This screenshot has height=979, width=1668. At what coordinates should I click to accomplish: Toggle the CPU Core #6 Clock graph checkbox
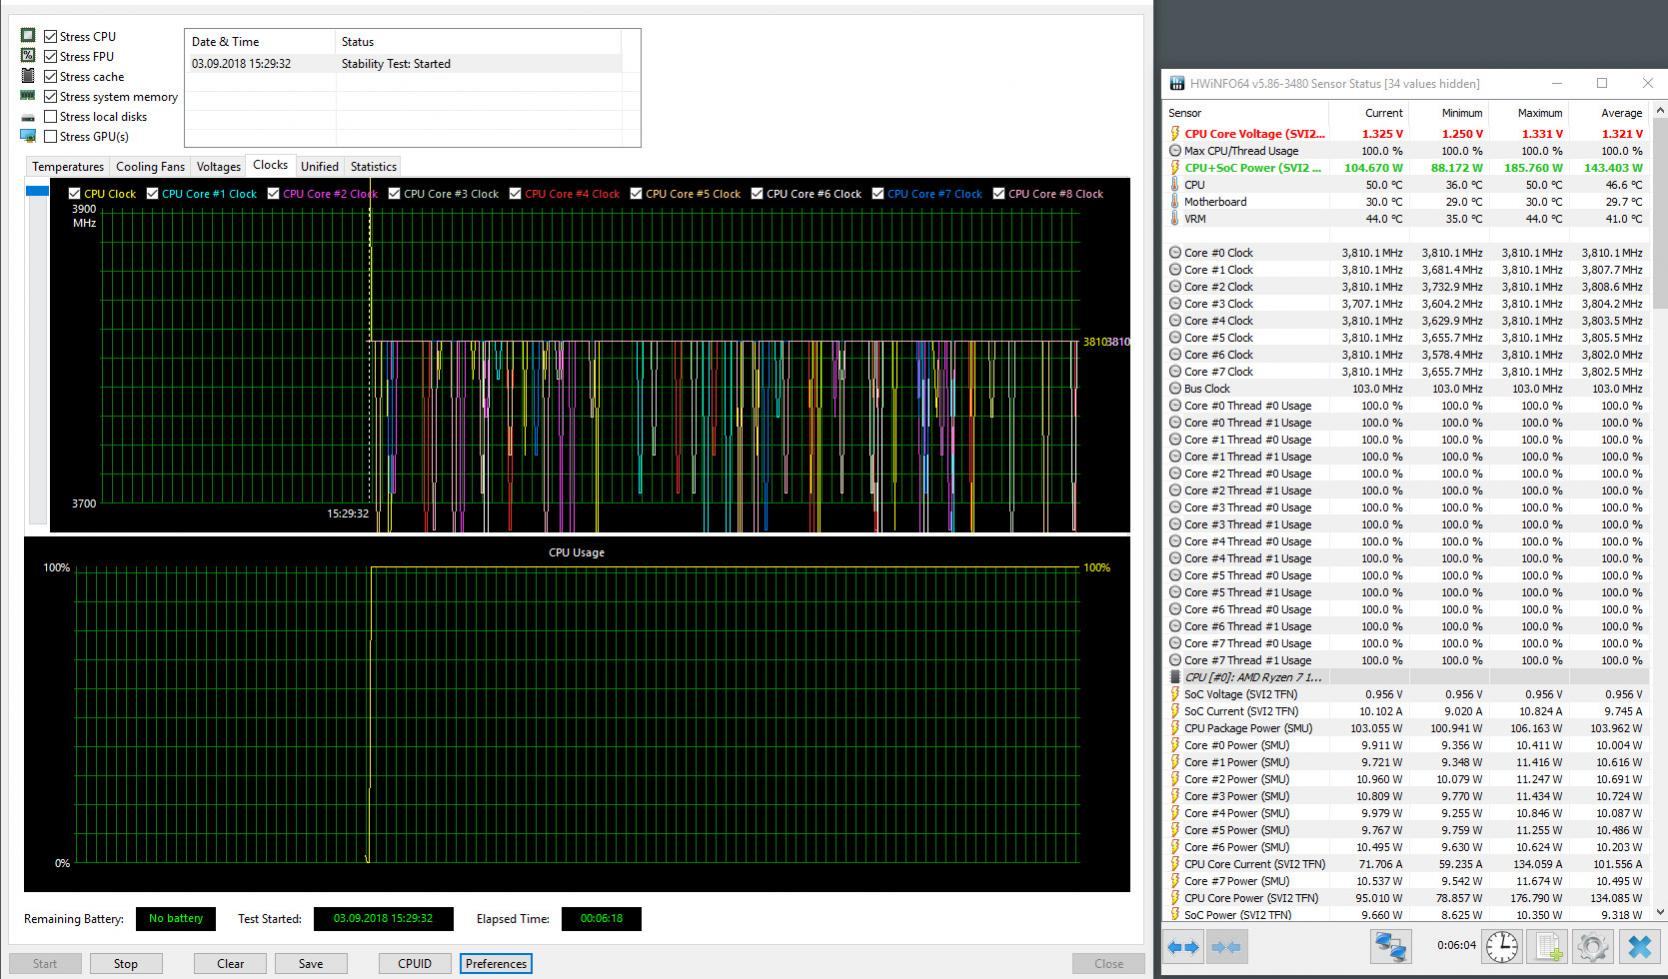(x=757, y=193)
